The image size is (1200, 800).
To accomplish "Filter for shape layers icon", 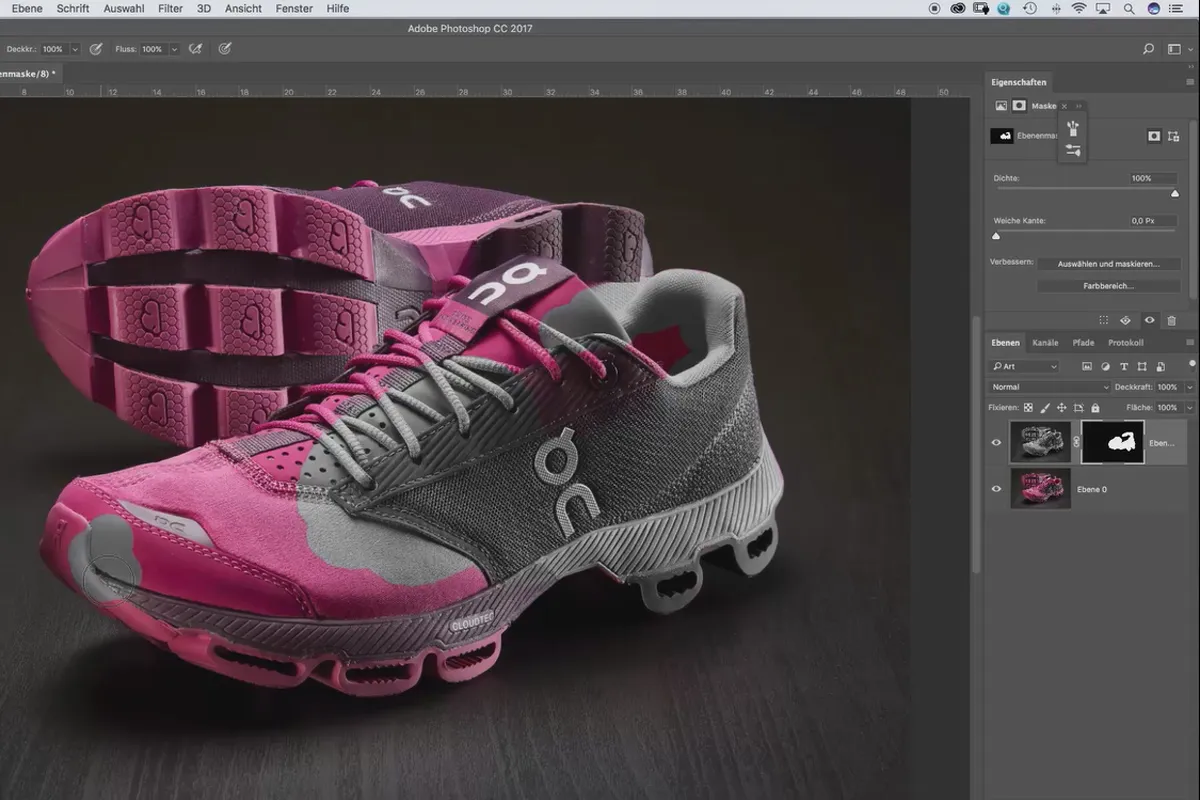I will (x=1142, y=367).
